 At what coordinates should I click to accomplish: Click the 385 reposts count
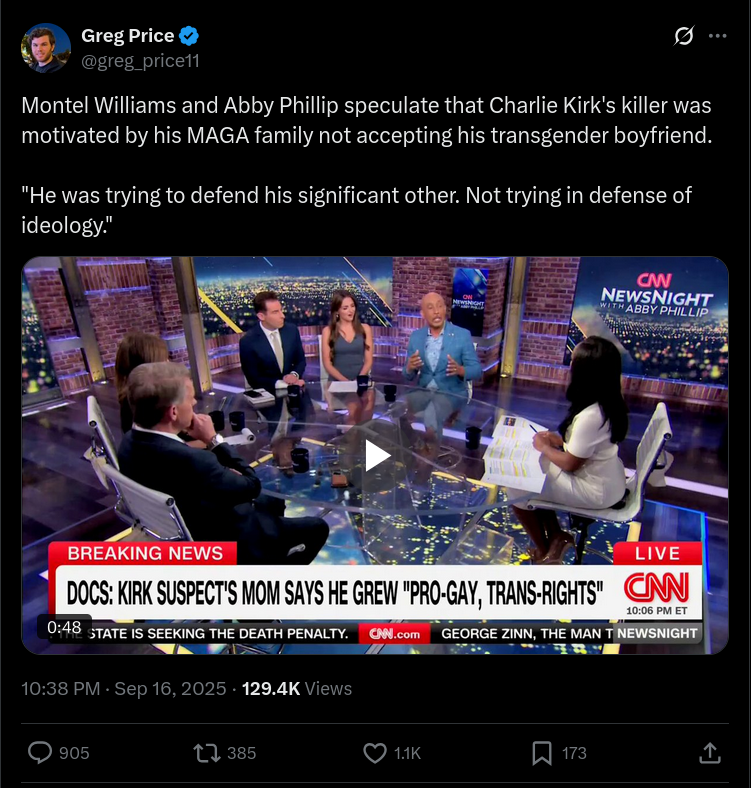pos(241,753)
